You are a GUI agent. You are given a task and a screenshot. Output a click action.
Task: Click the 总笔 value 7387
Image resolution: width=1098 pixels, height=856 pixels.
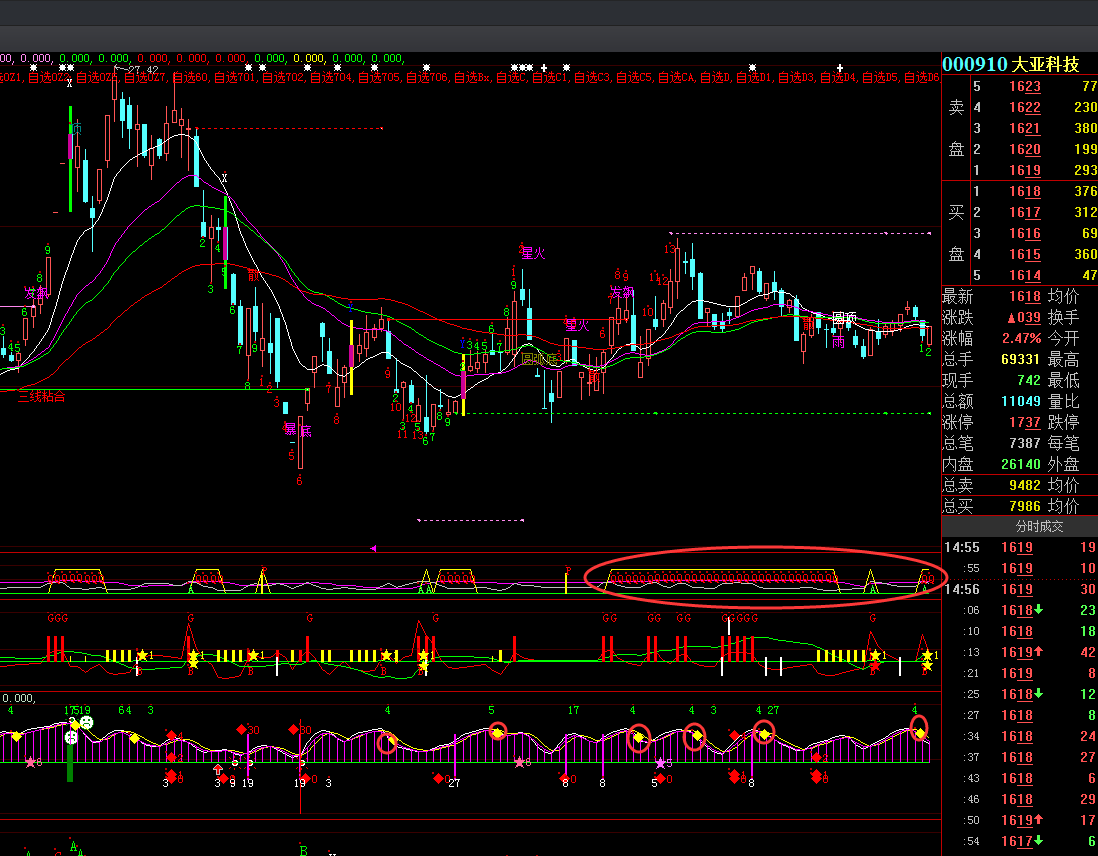(1024, 443)
